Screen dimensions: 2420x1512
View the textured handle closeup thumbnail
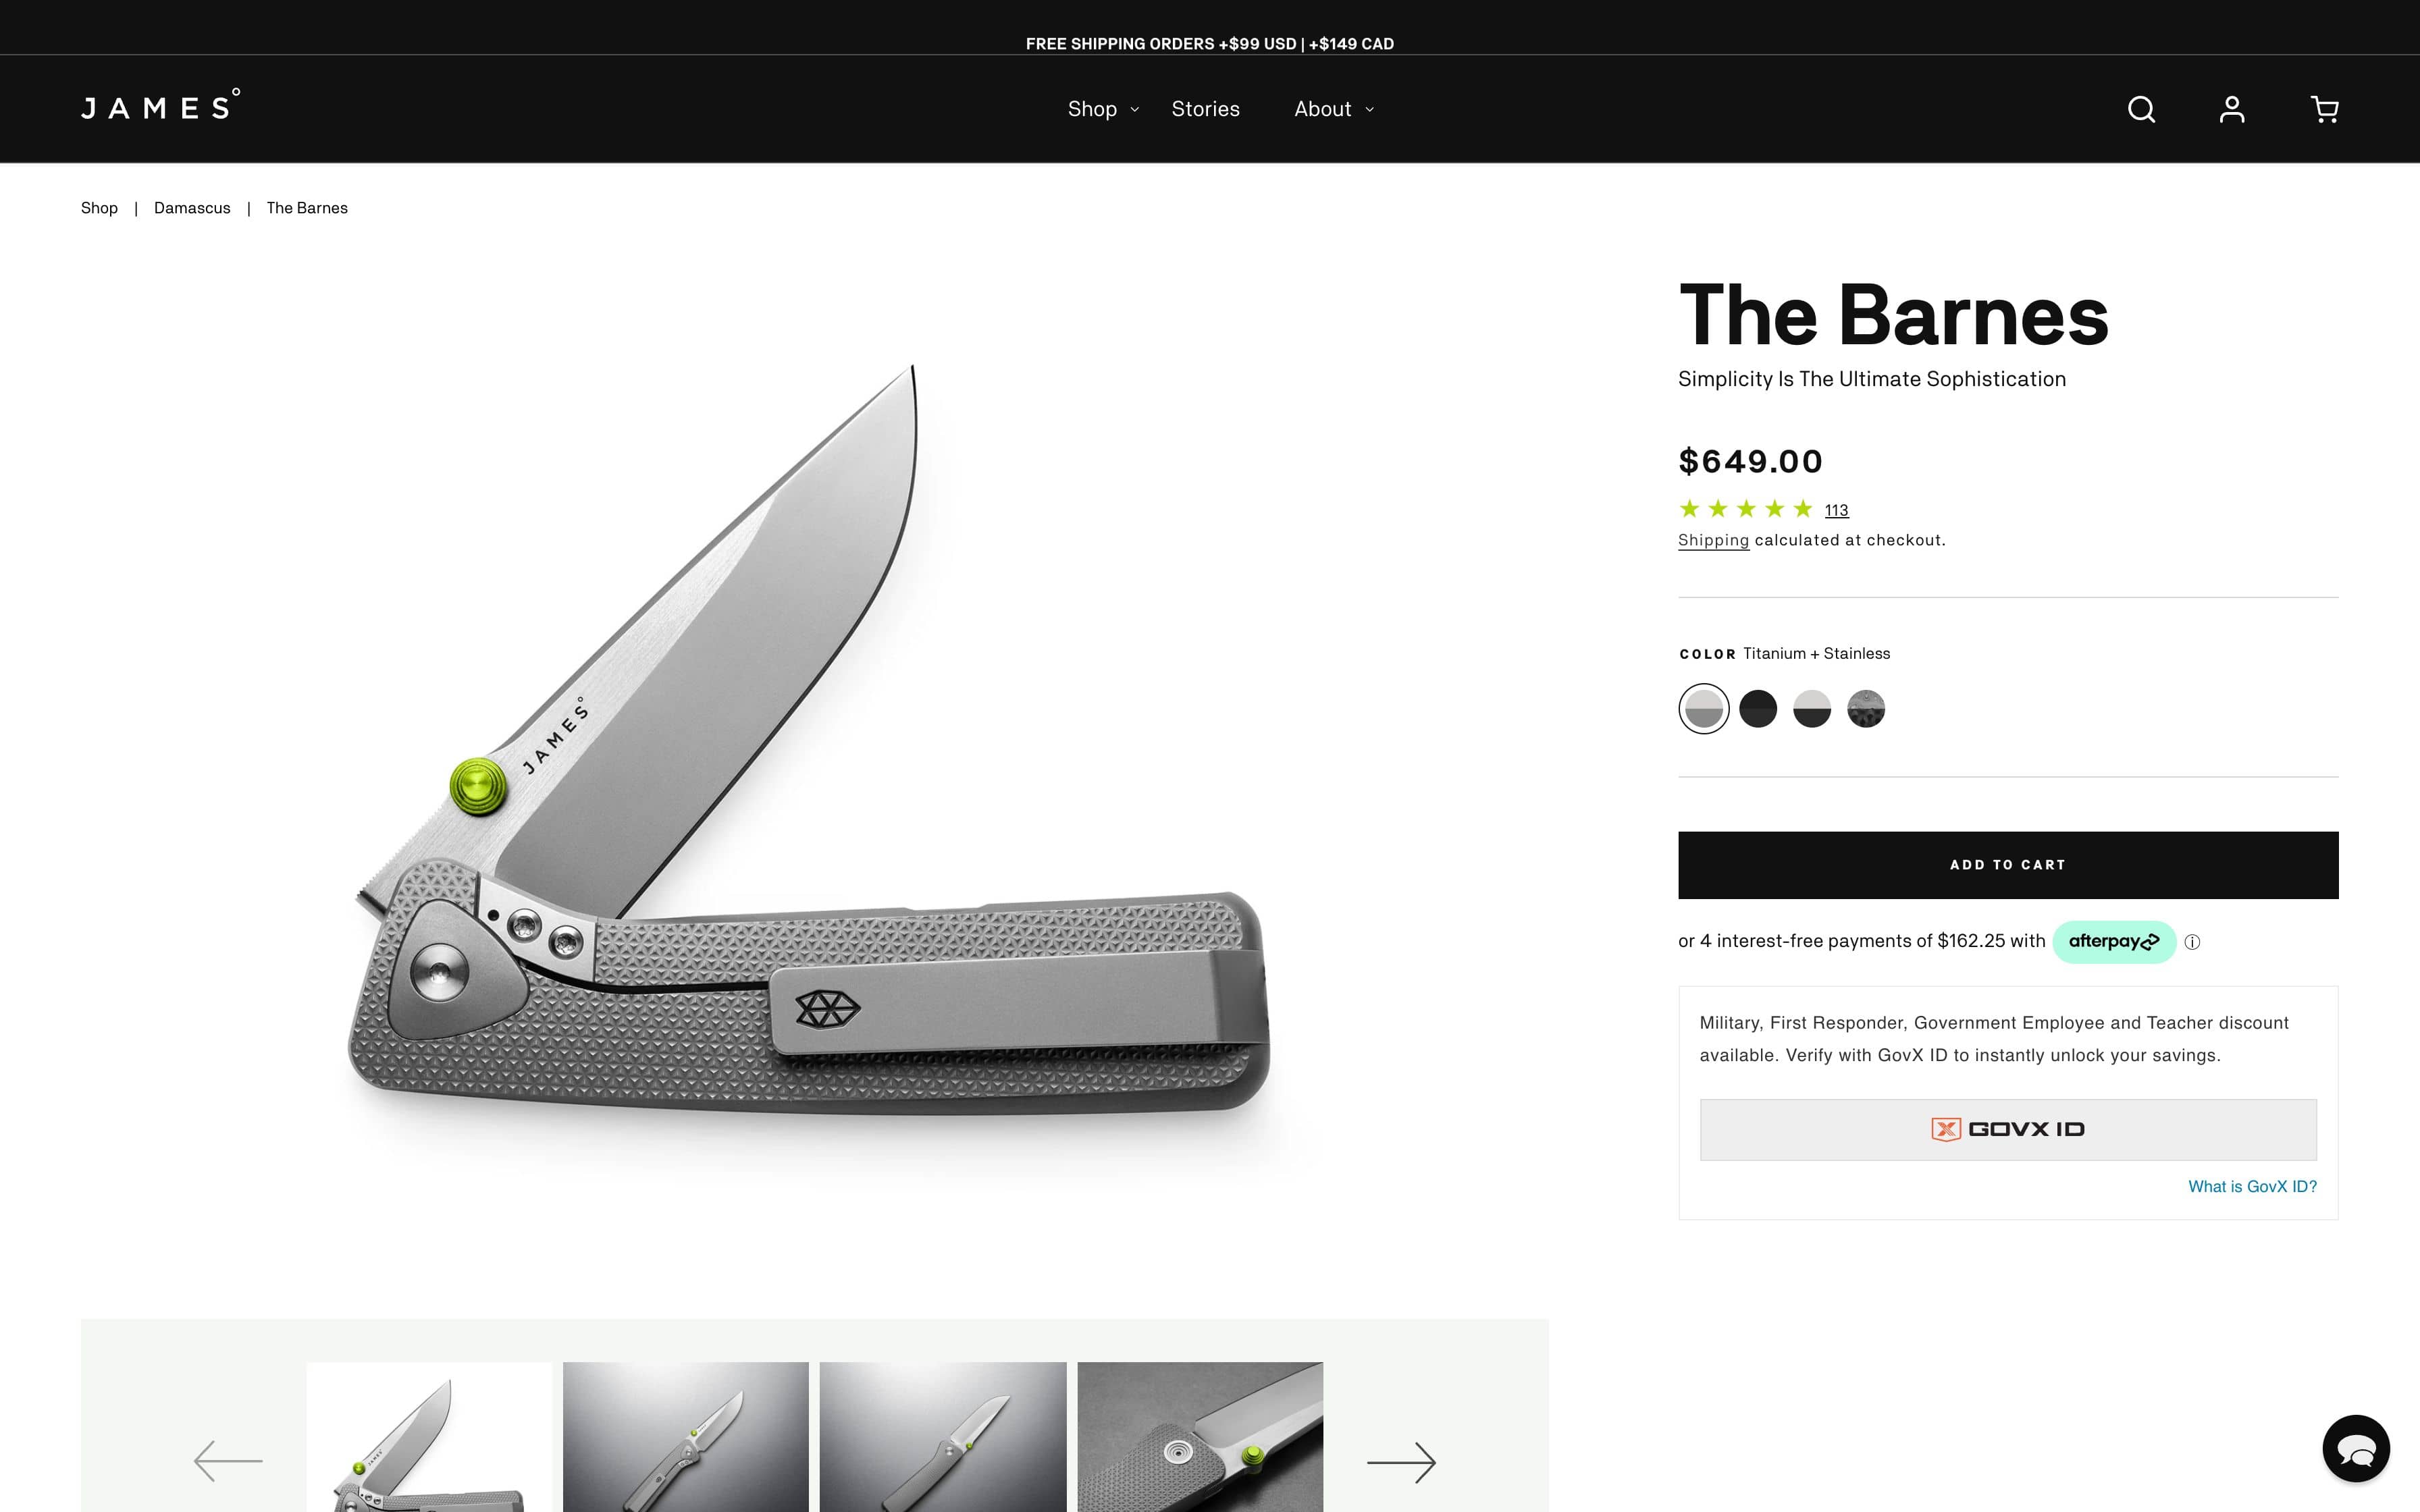1200,1437
